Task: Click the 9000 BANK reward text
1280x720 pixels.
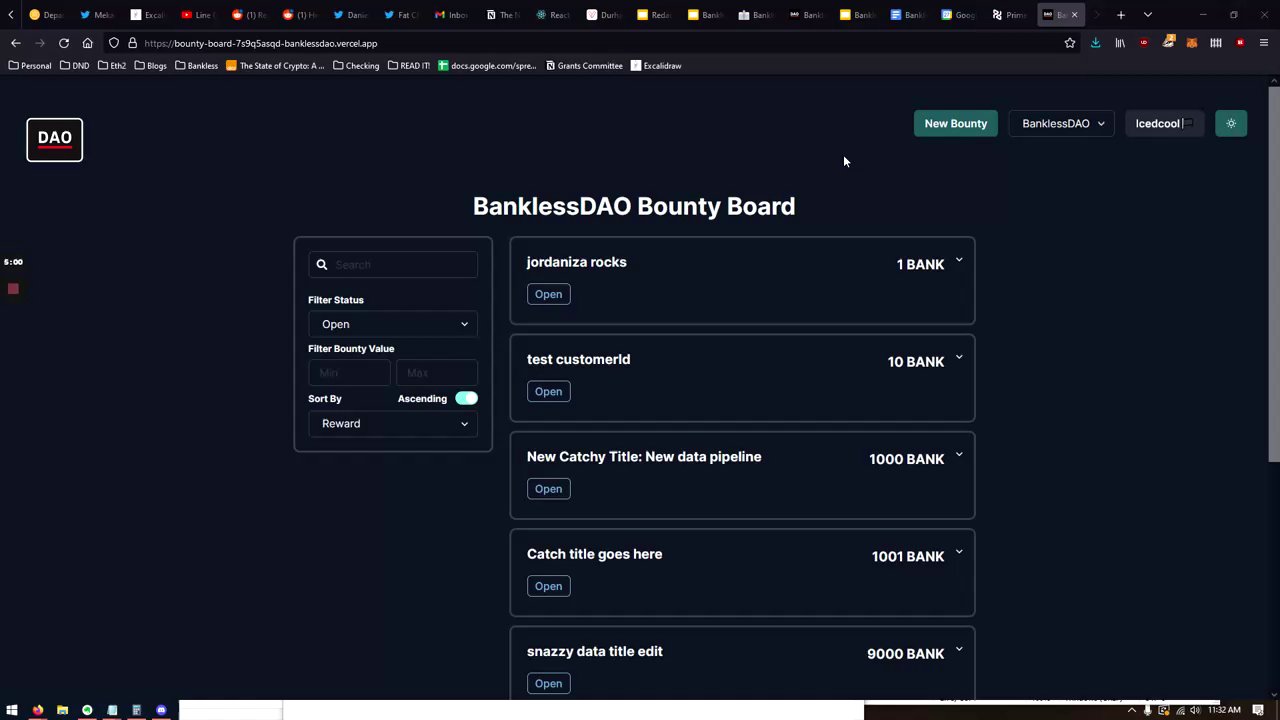Action: coord(906,654)
